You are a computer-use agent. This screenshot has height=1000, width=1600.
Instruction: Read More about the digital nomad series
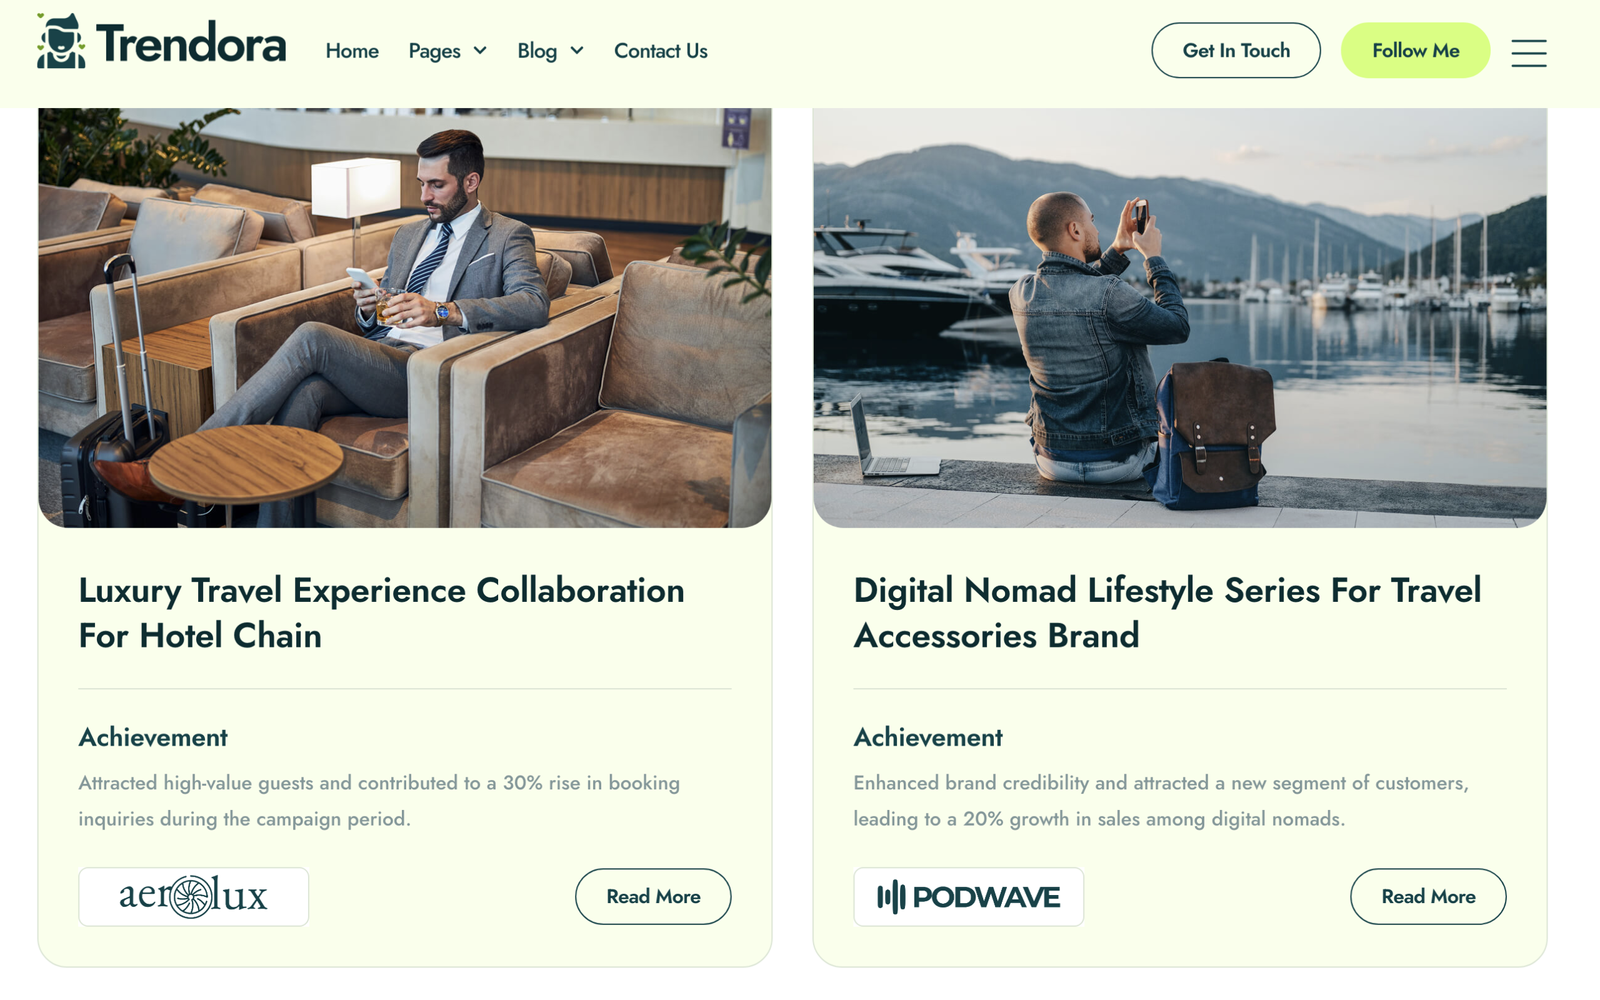coord(1428,897)
